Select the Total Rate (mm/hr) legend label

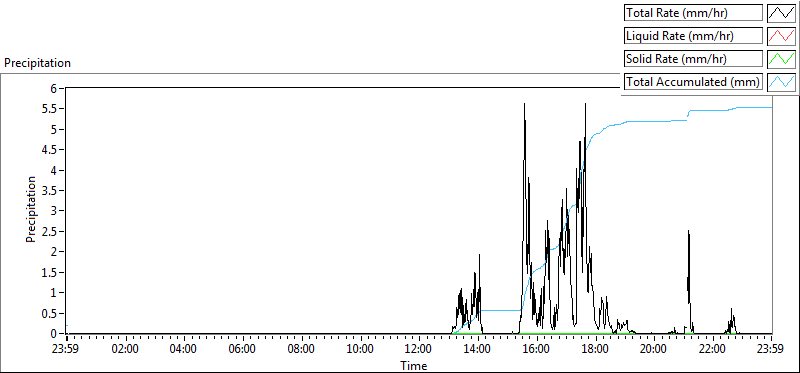[x=694, y=13]
